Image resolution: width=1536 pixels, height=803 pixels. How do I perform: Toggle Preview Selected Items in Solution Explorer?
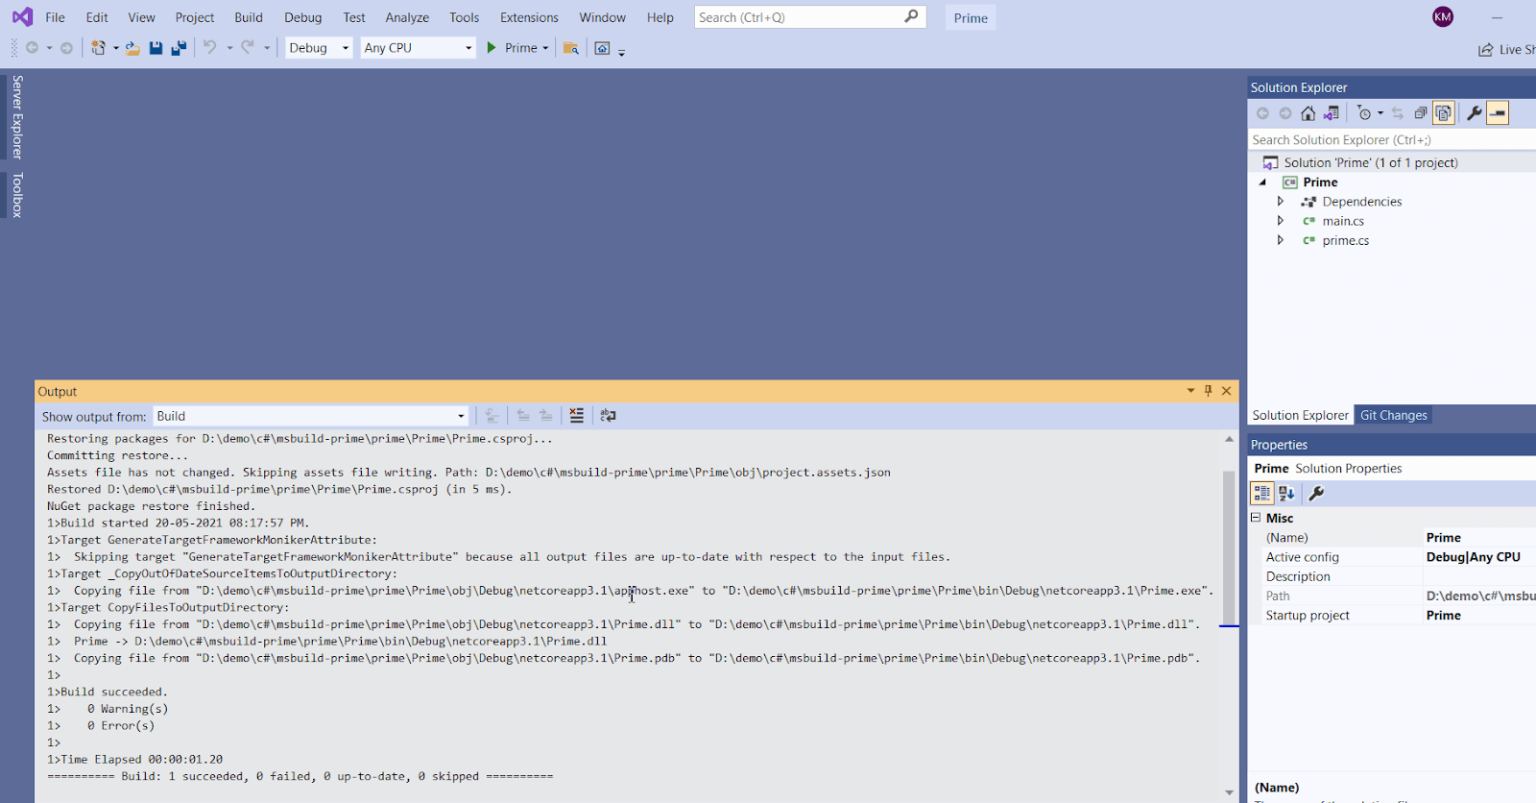pos(1497,113)
